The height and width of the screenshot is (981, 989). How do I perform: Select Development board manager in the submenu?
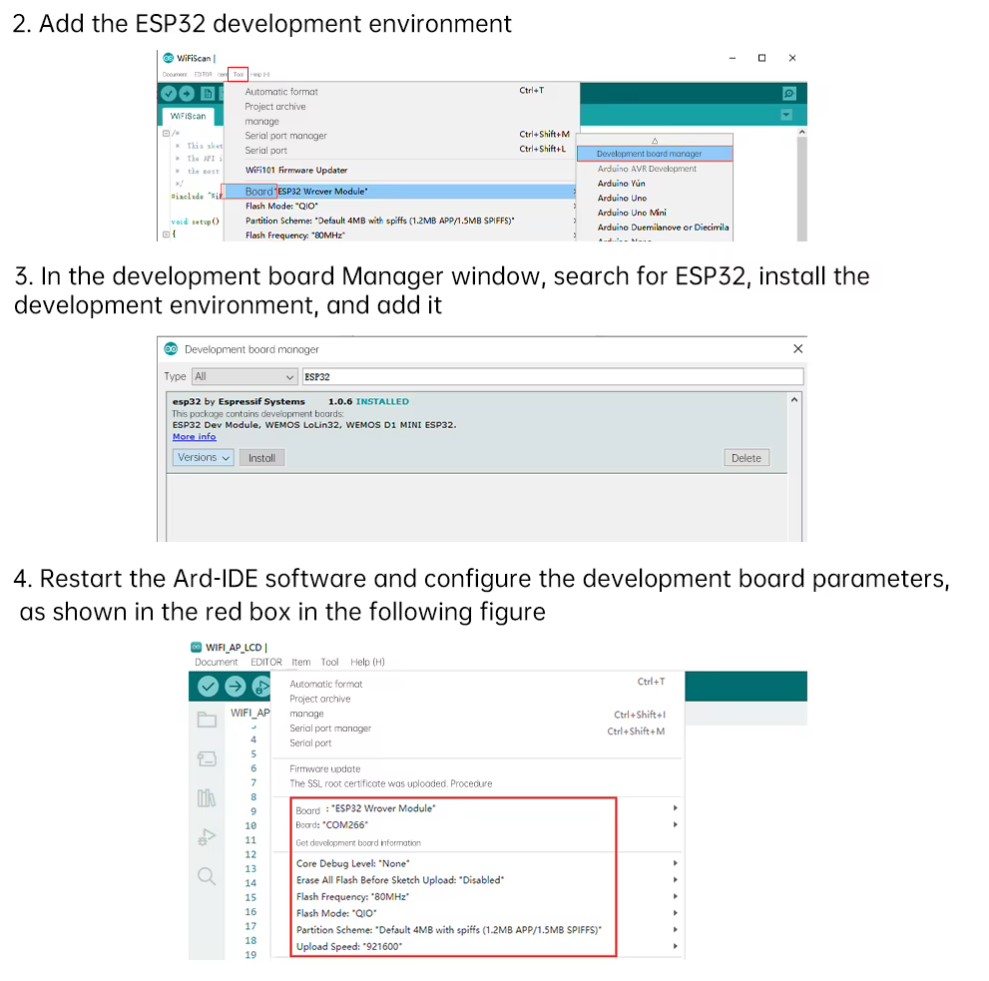[x=655, y=153]
